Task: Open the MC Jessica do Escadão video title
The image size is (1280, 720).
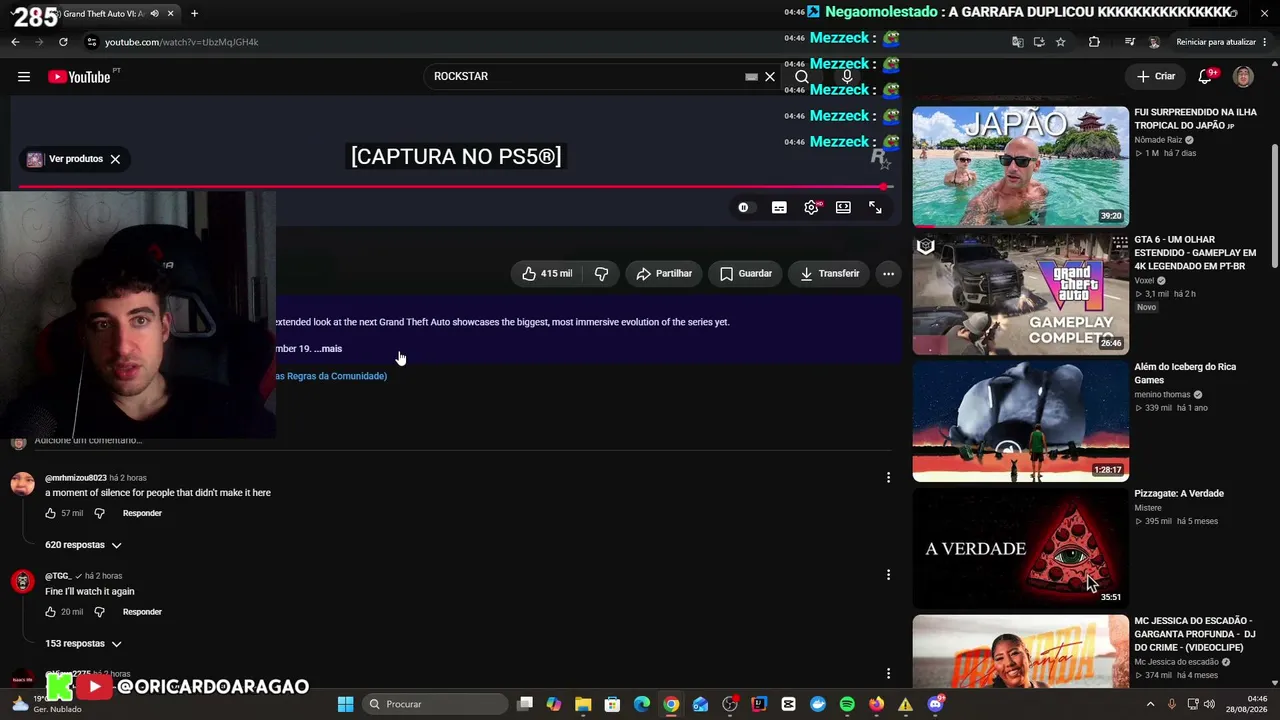Action: point(1195,634)
